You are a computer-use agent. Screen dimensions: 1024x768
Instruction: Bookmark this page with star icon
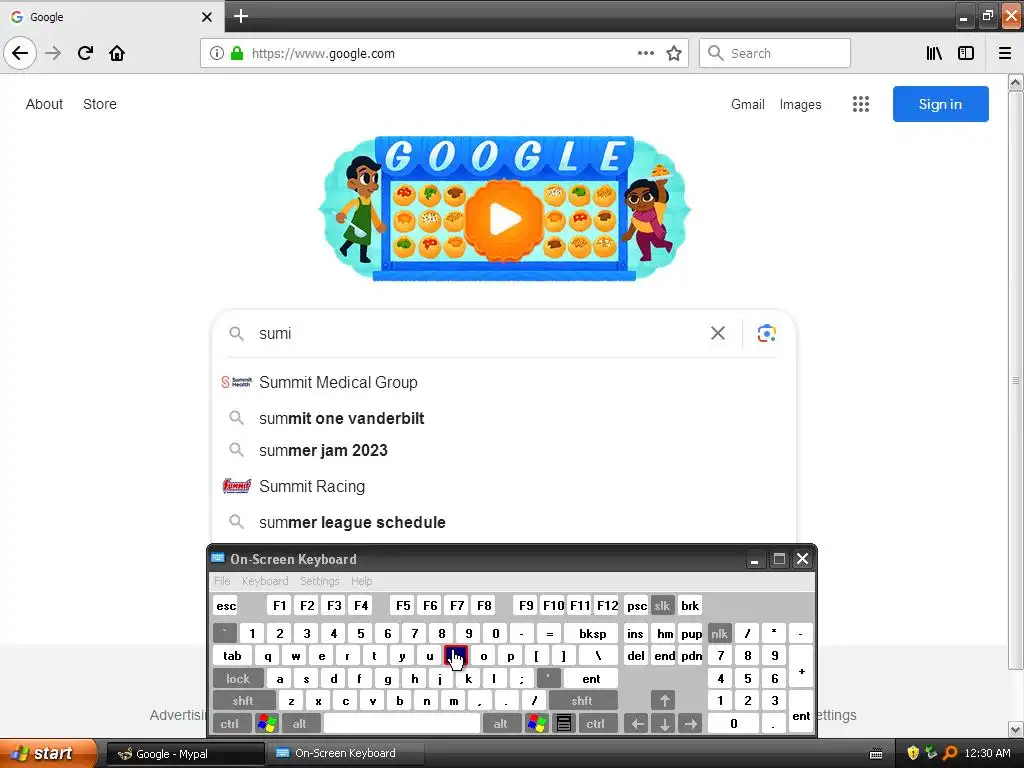click(674, 53)
